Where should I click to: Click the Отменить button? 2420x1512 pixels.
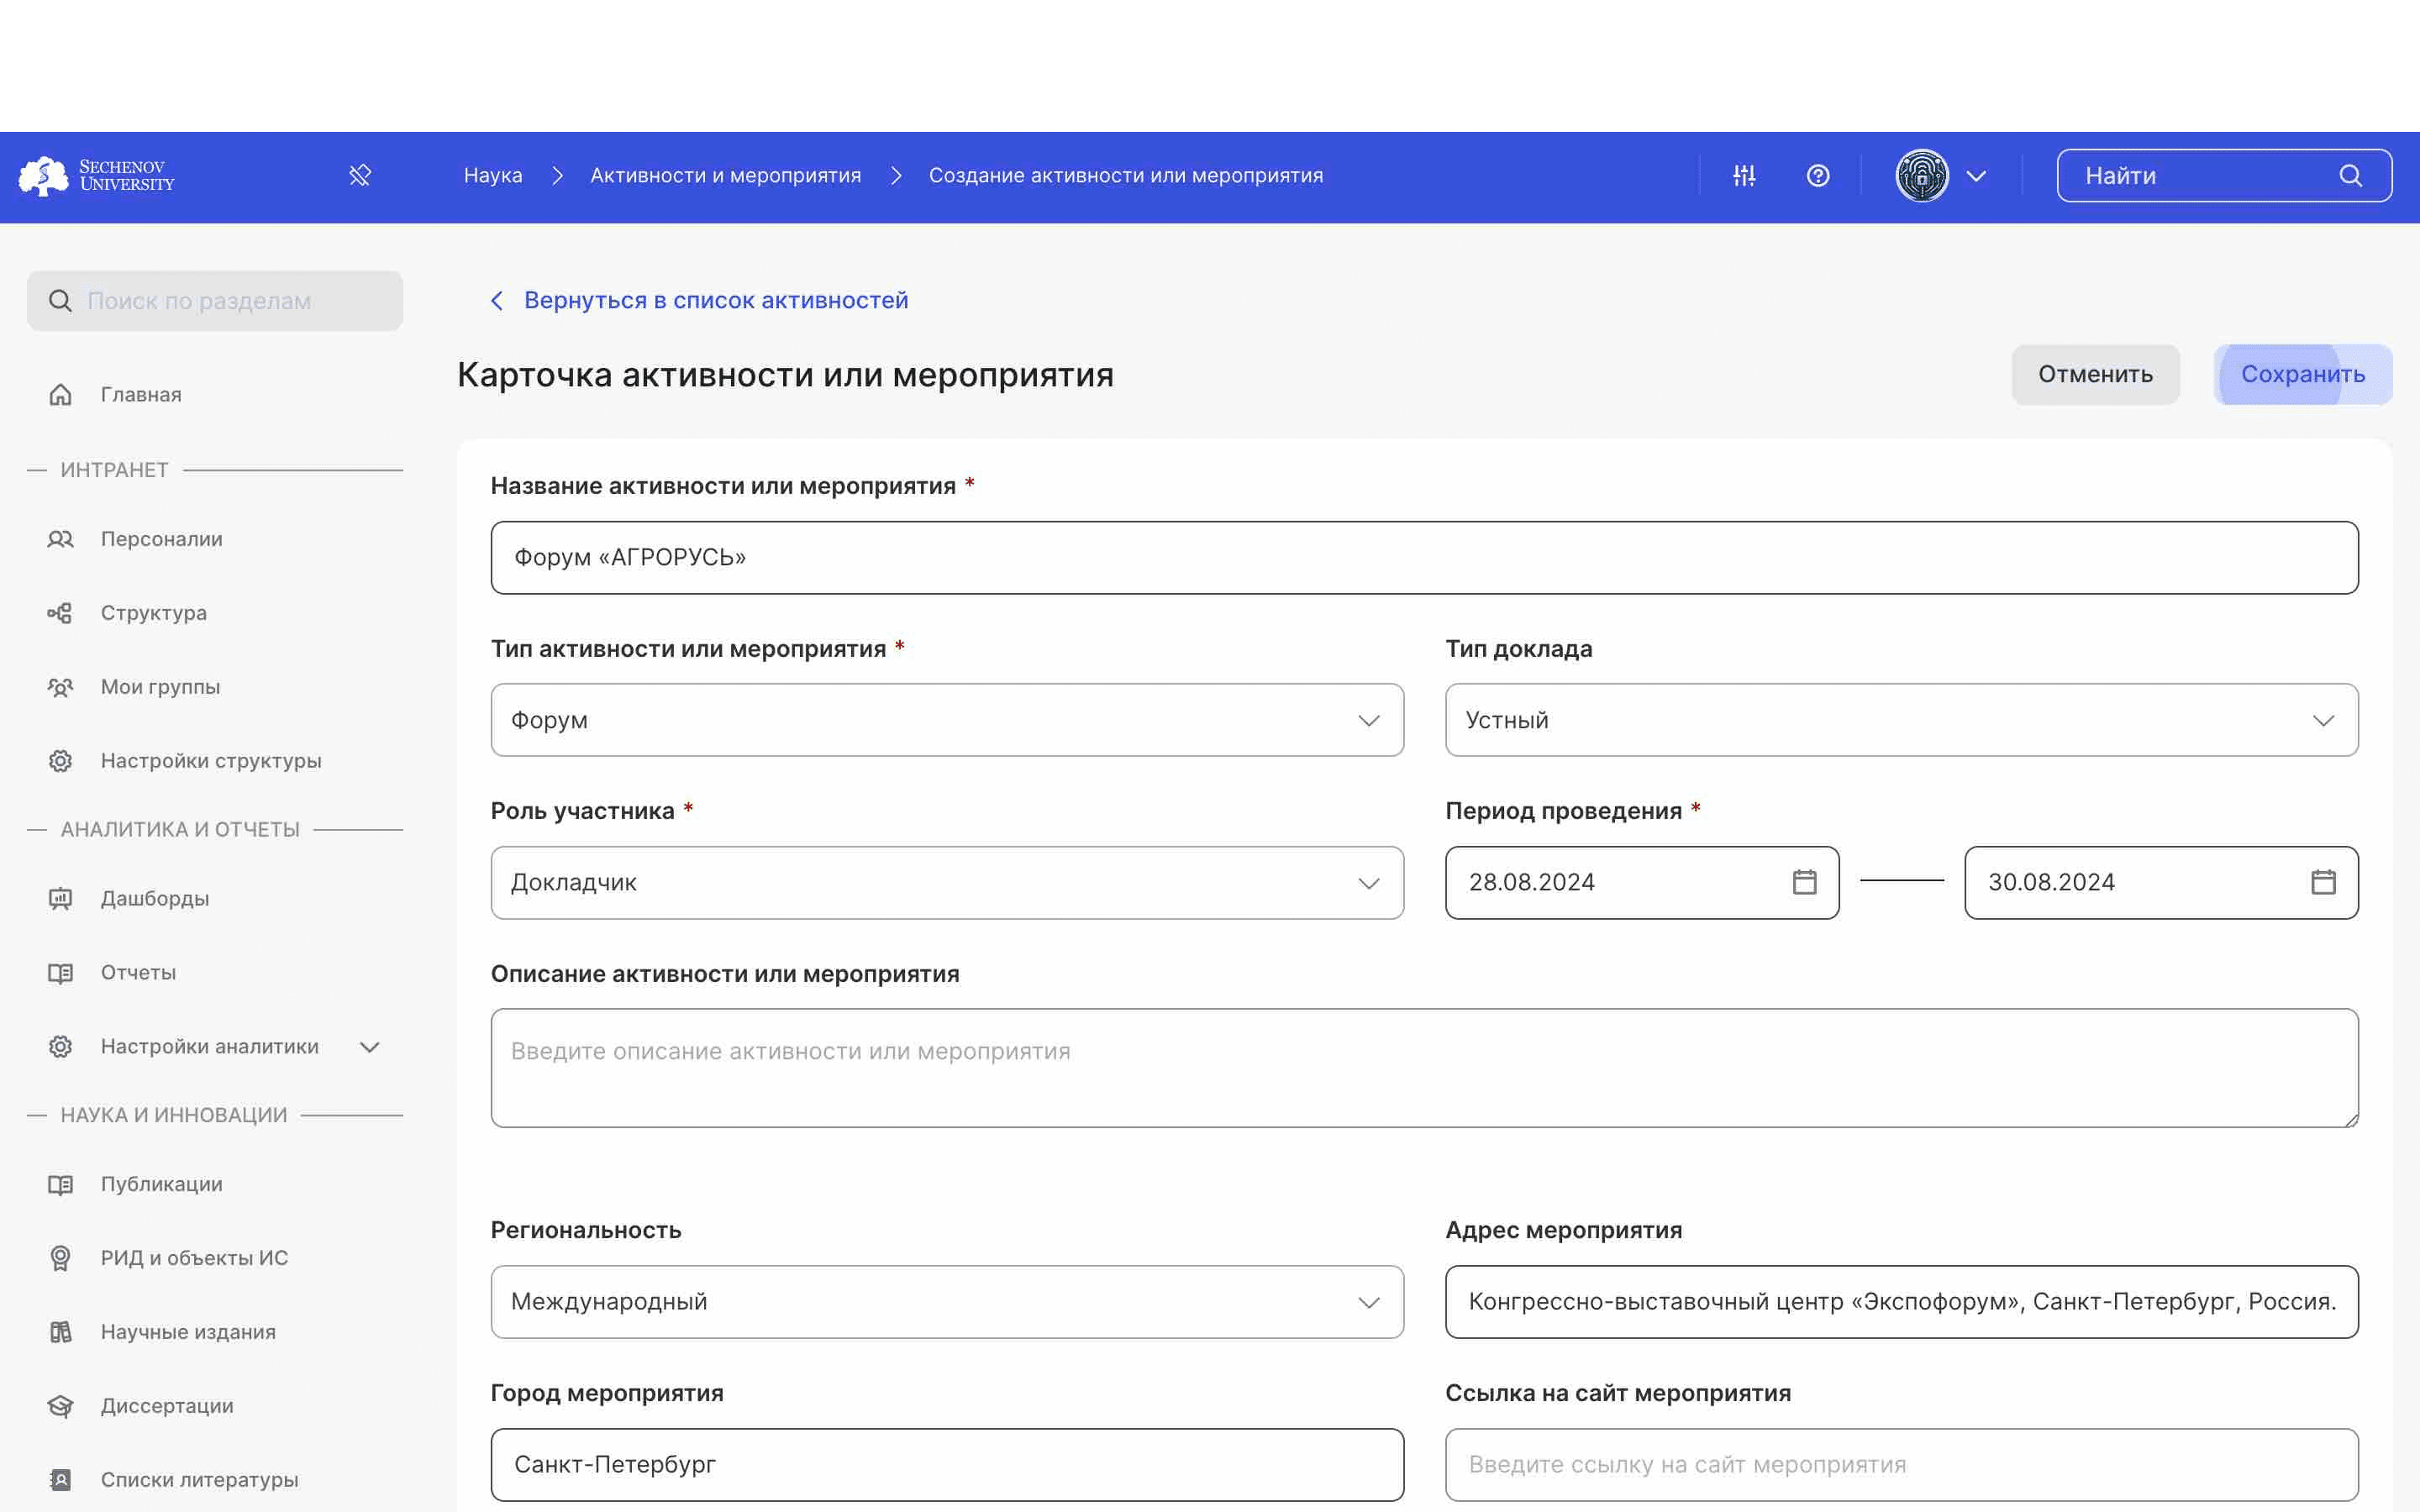(2095, 375)
